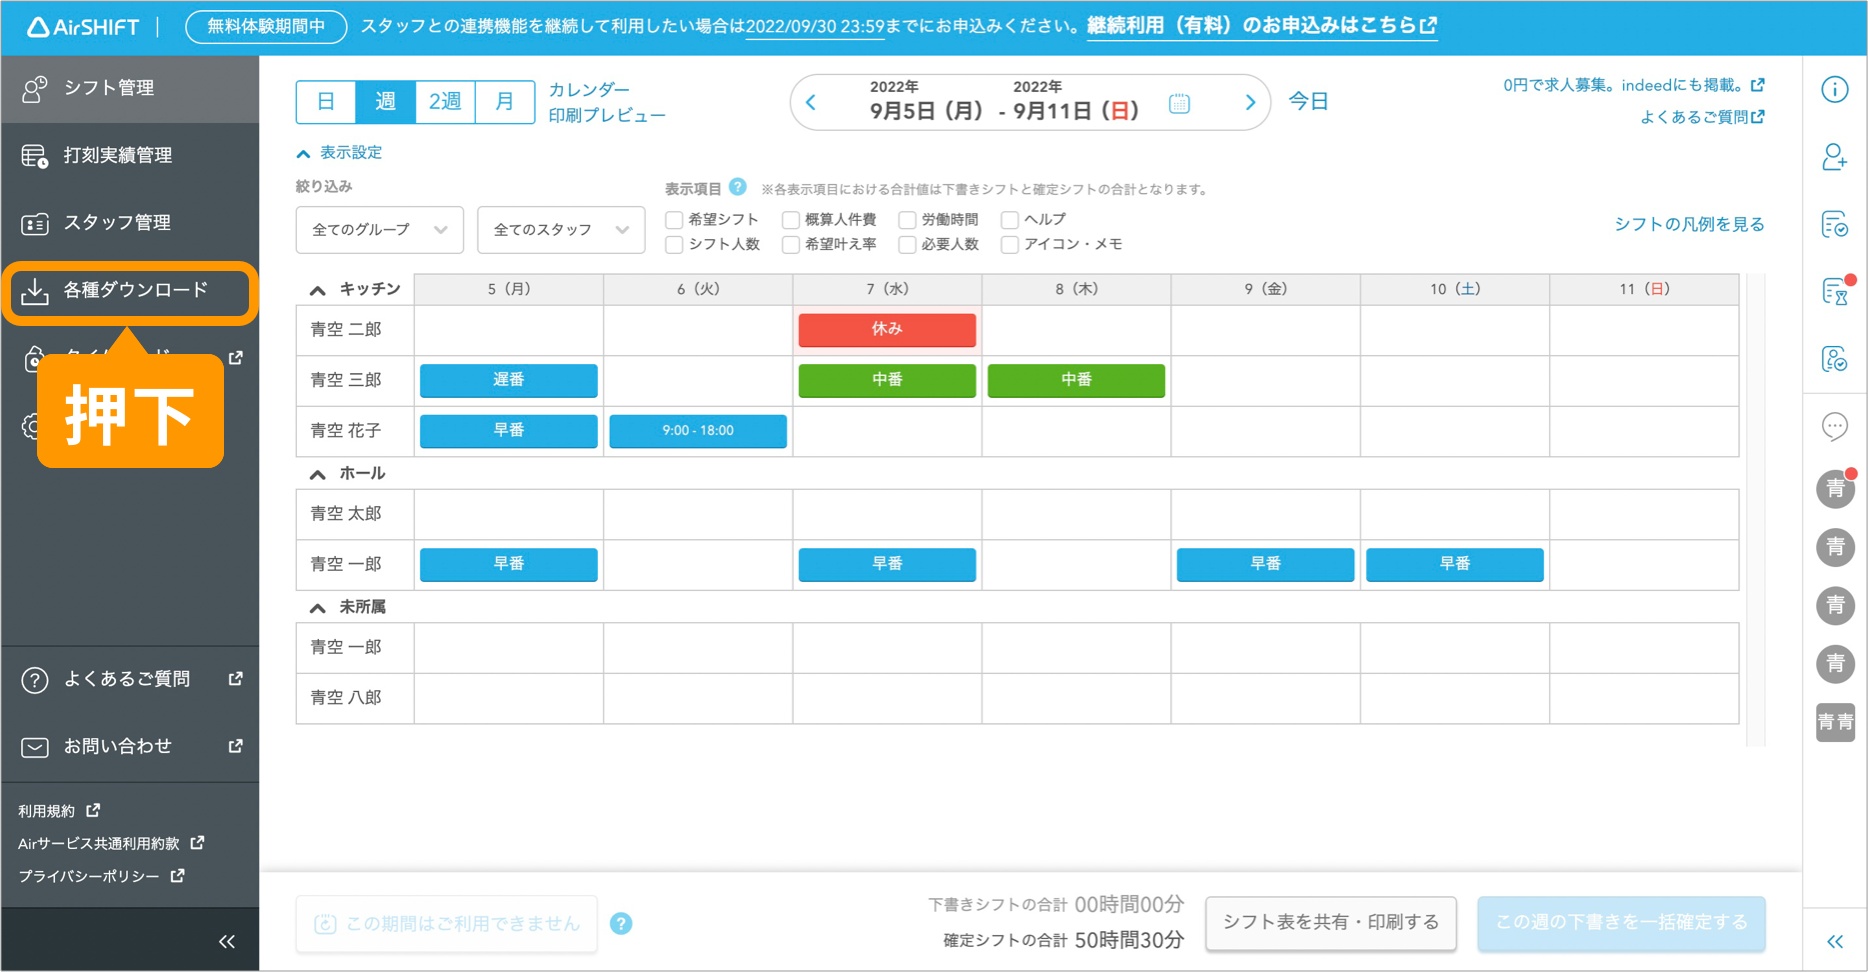Go to next week with right arrow

pos(1249,102)
